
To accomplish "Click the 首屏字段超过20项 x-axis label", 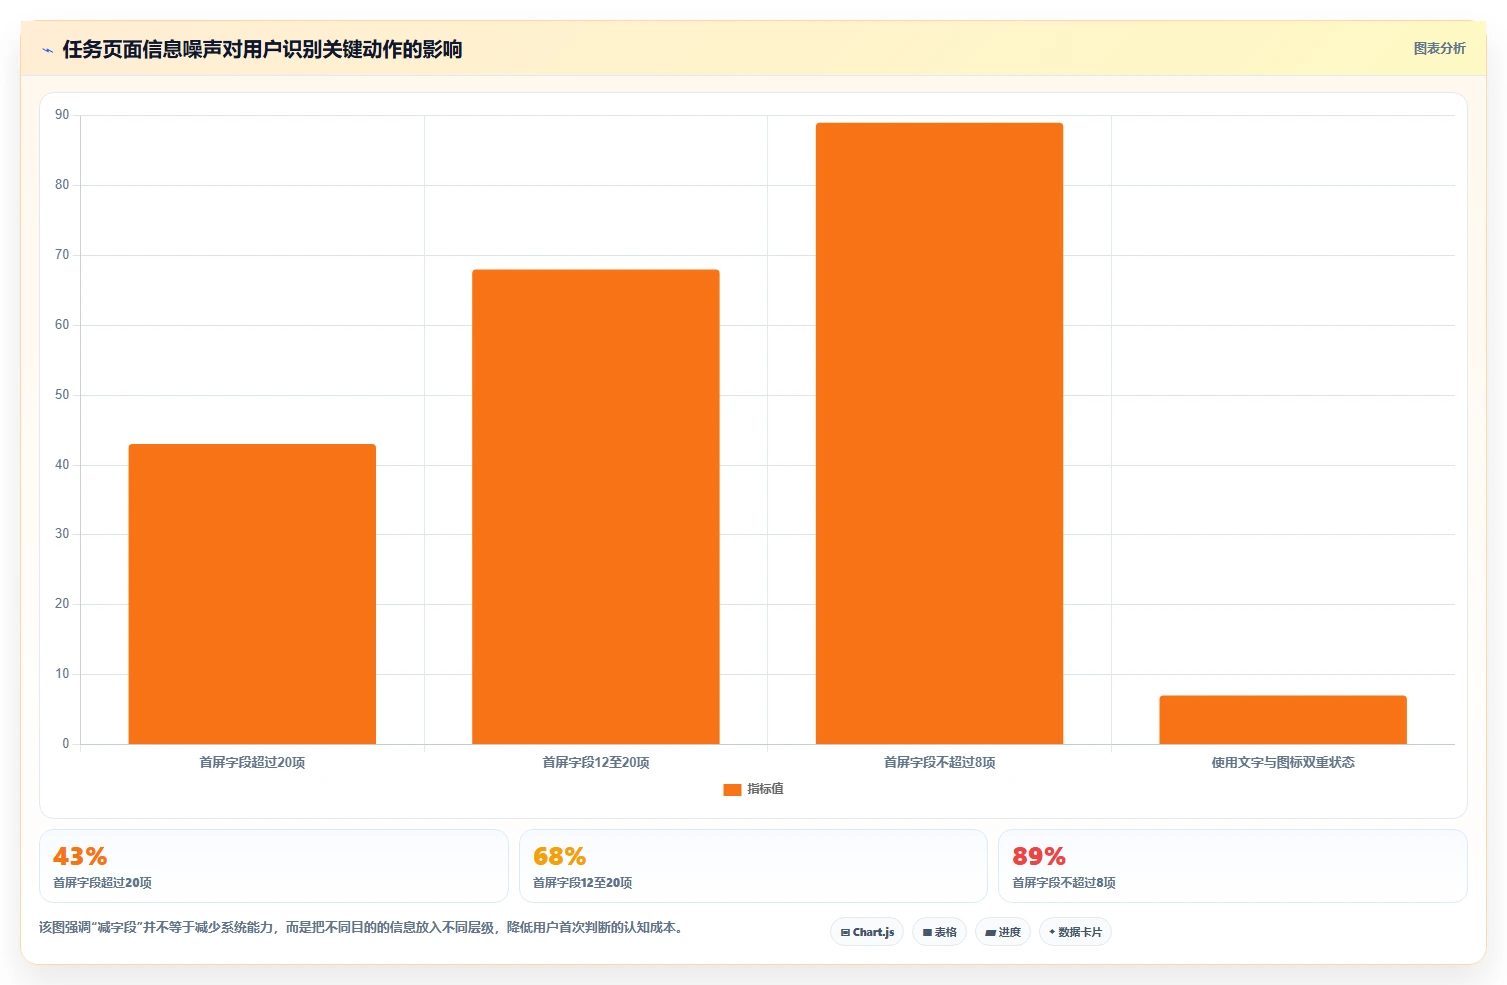I will coord(252,763).
